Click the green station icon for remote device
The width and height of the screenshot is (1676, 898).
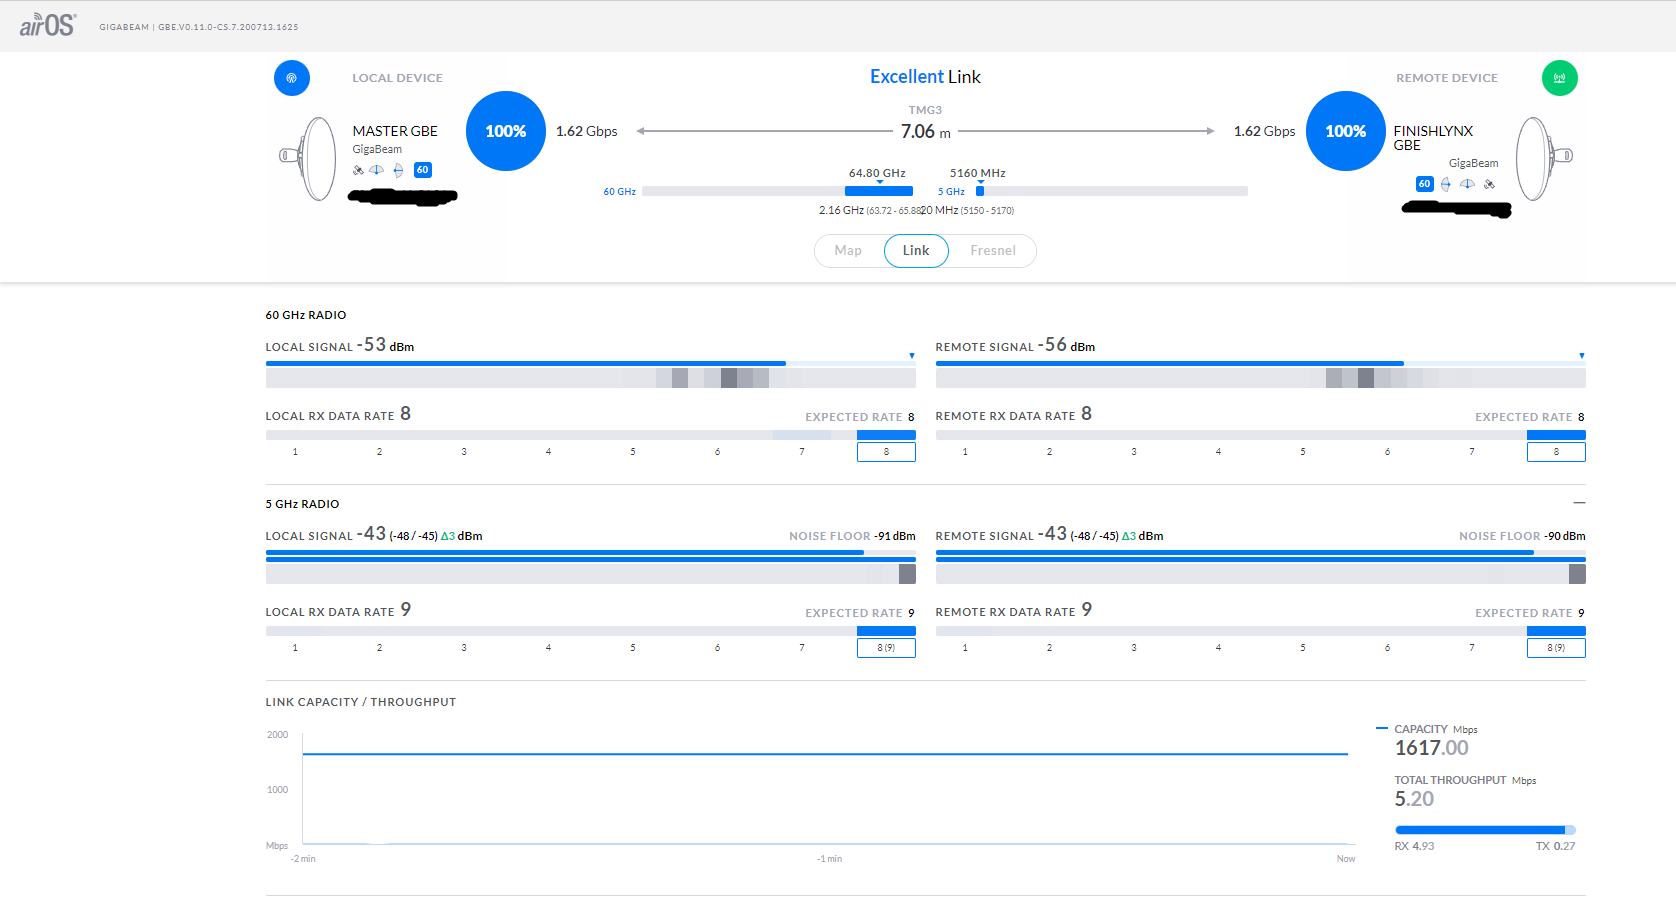click(x=1559, y=78)
